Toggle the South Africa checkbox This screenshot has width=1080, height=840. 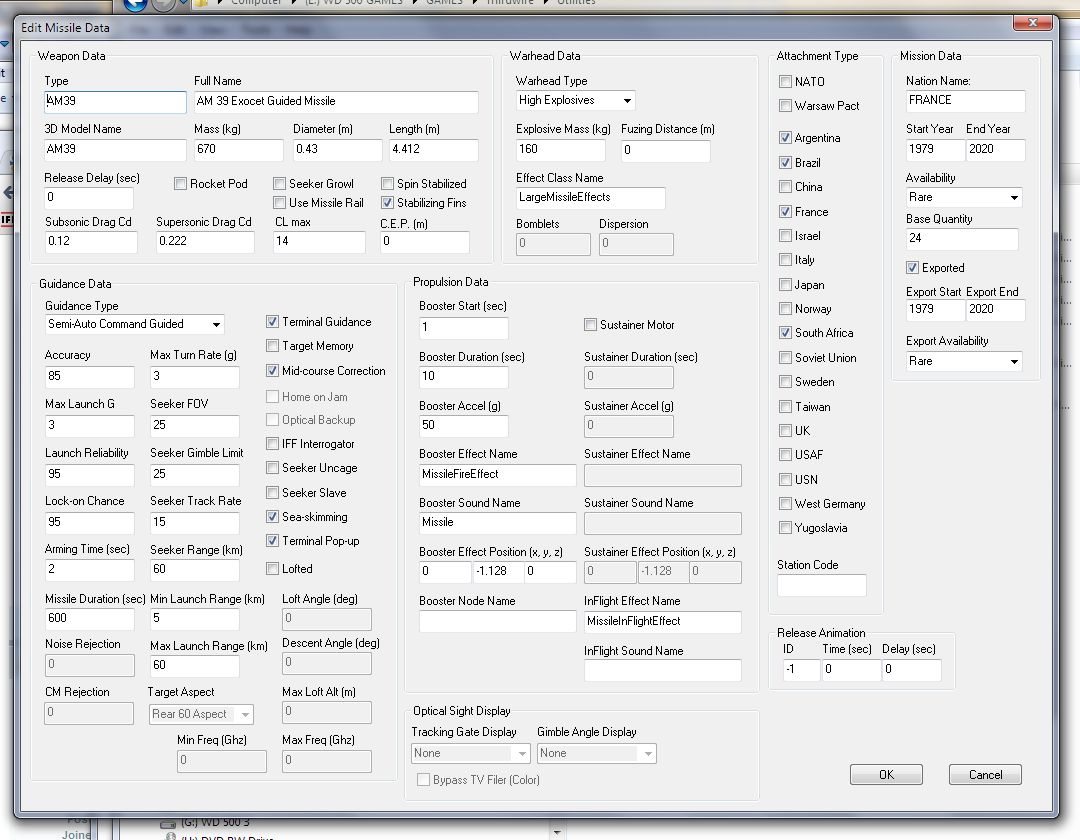[785, 333]
